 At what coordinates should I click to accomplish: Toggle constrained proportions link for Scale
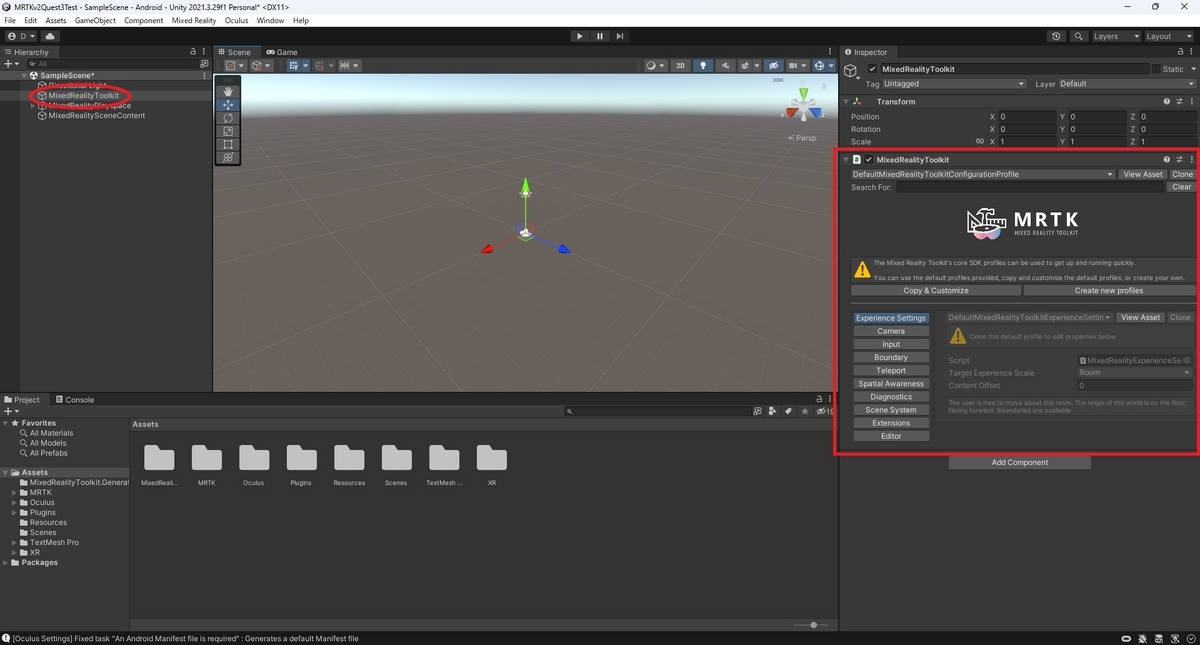coord(980,142)
